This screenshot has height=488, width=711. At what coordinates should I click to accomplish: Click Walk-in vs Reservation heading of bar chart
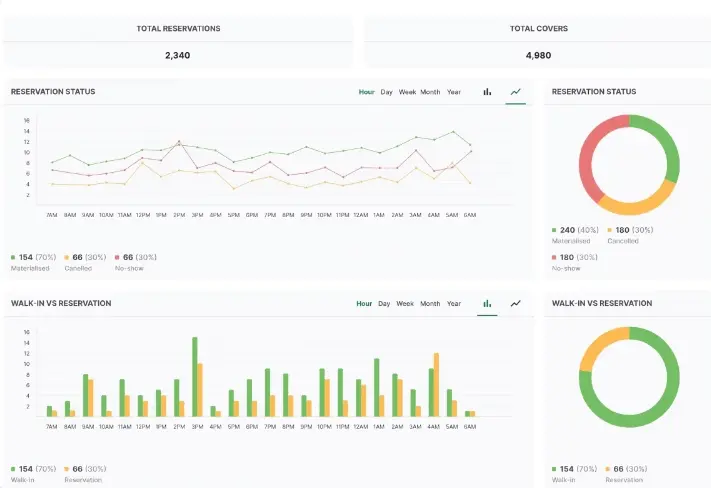(61, 303)
